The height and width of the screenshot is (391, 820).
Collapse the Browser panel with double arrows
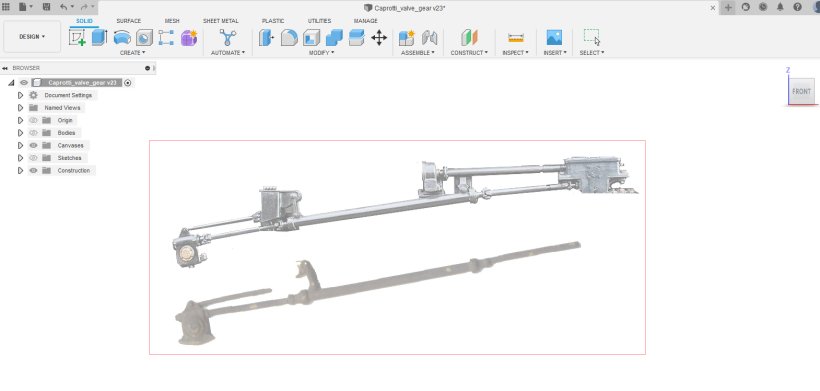pos(5,68)
